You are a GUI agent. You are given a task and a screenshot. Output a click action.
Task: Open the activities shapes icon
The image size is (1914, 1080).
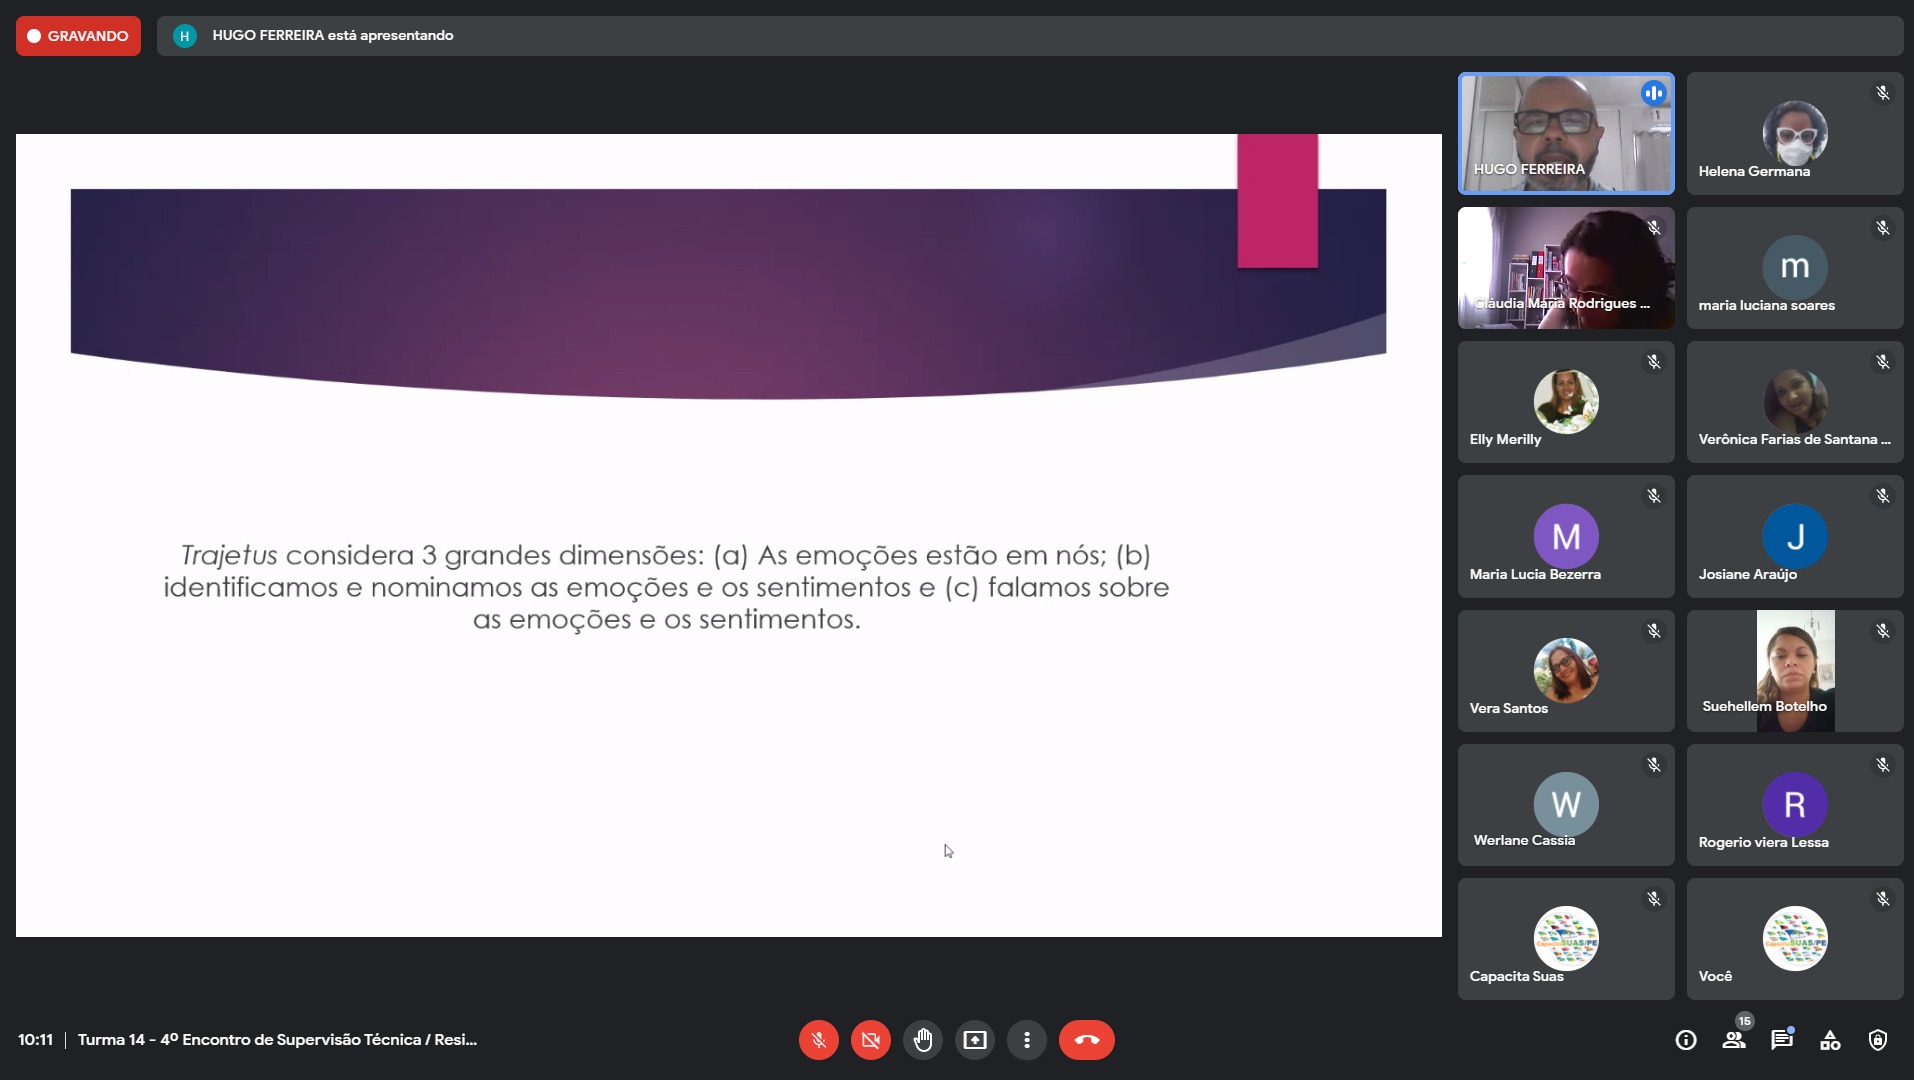[1830, 1040]
